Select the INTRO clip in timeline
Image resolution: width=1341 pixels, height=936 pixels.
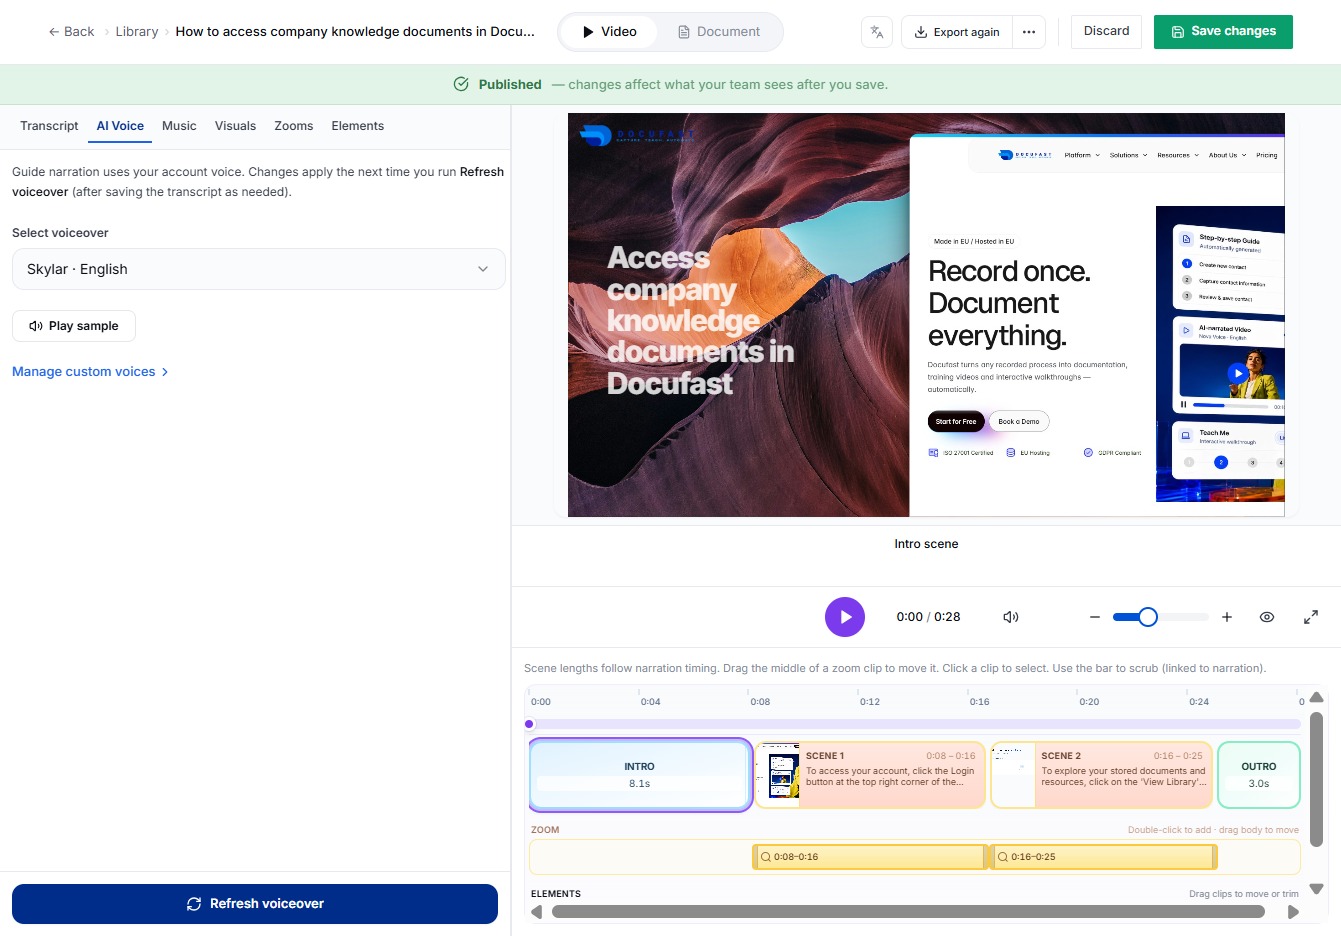[640, 775]
